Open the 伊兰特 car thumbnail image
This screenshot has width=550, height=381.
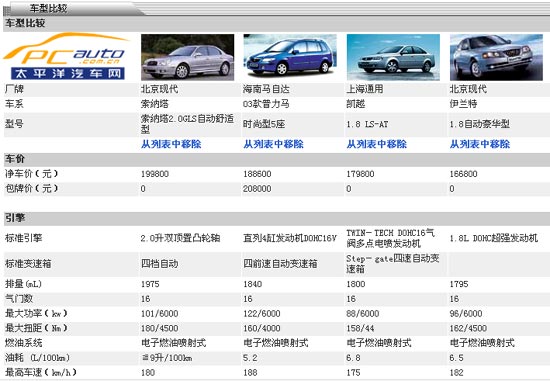coord(496,57)
